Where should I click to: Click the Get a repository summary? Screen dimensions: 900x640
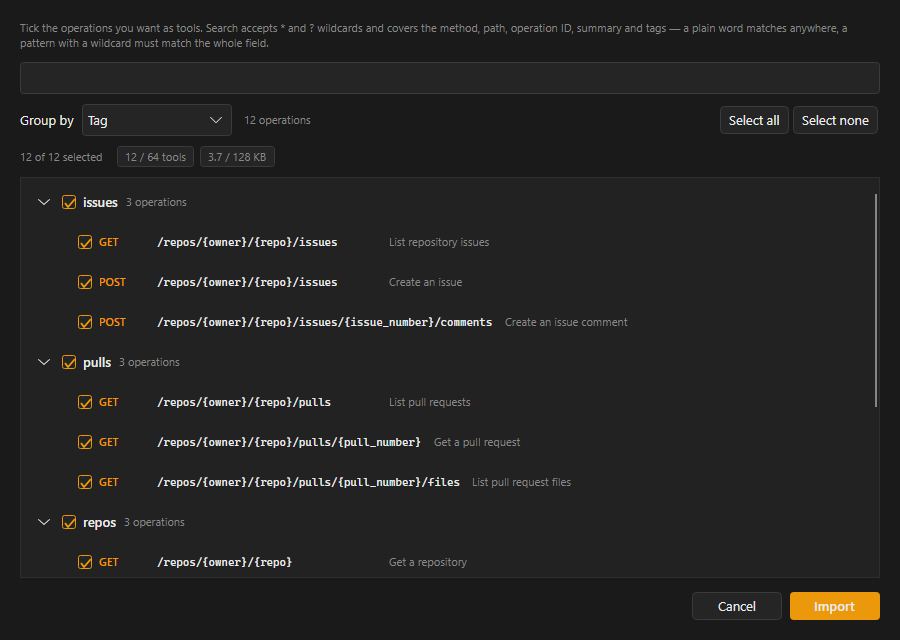(428, 563)
